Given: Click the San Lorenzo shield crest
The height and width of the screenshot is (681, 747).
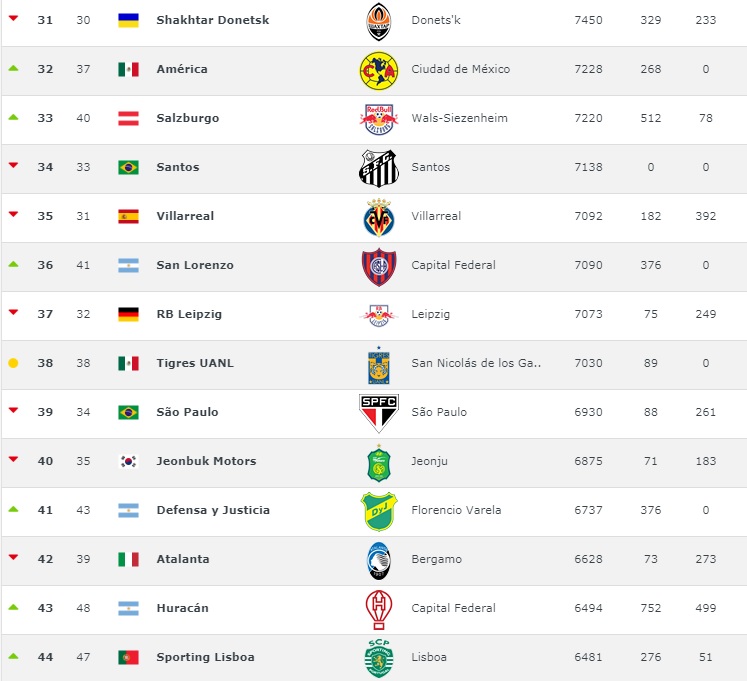Looking at the screenshot, I should point(379,267).
